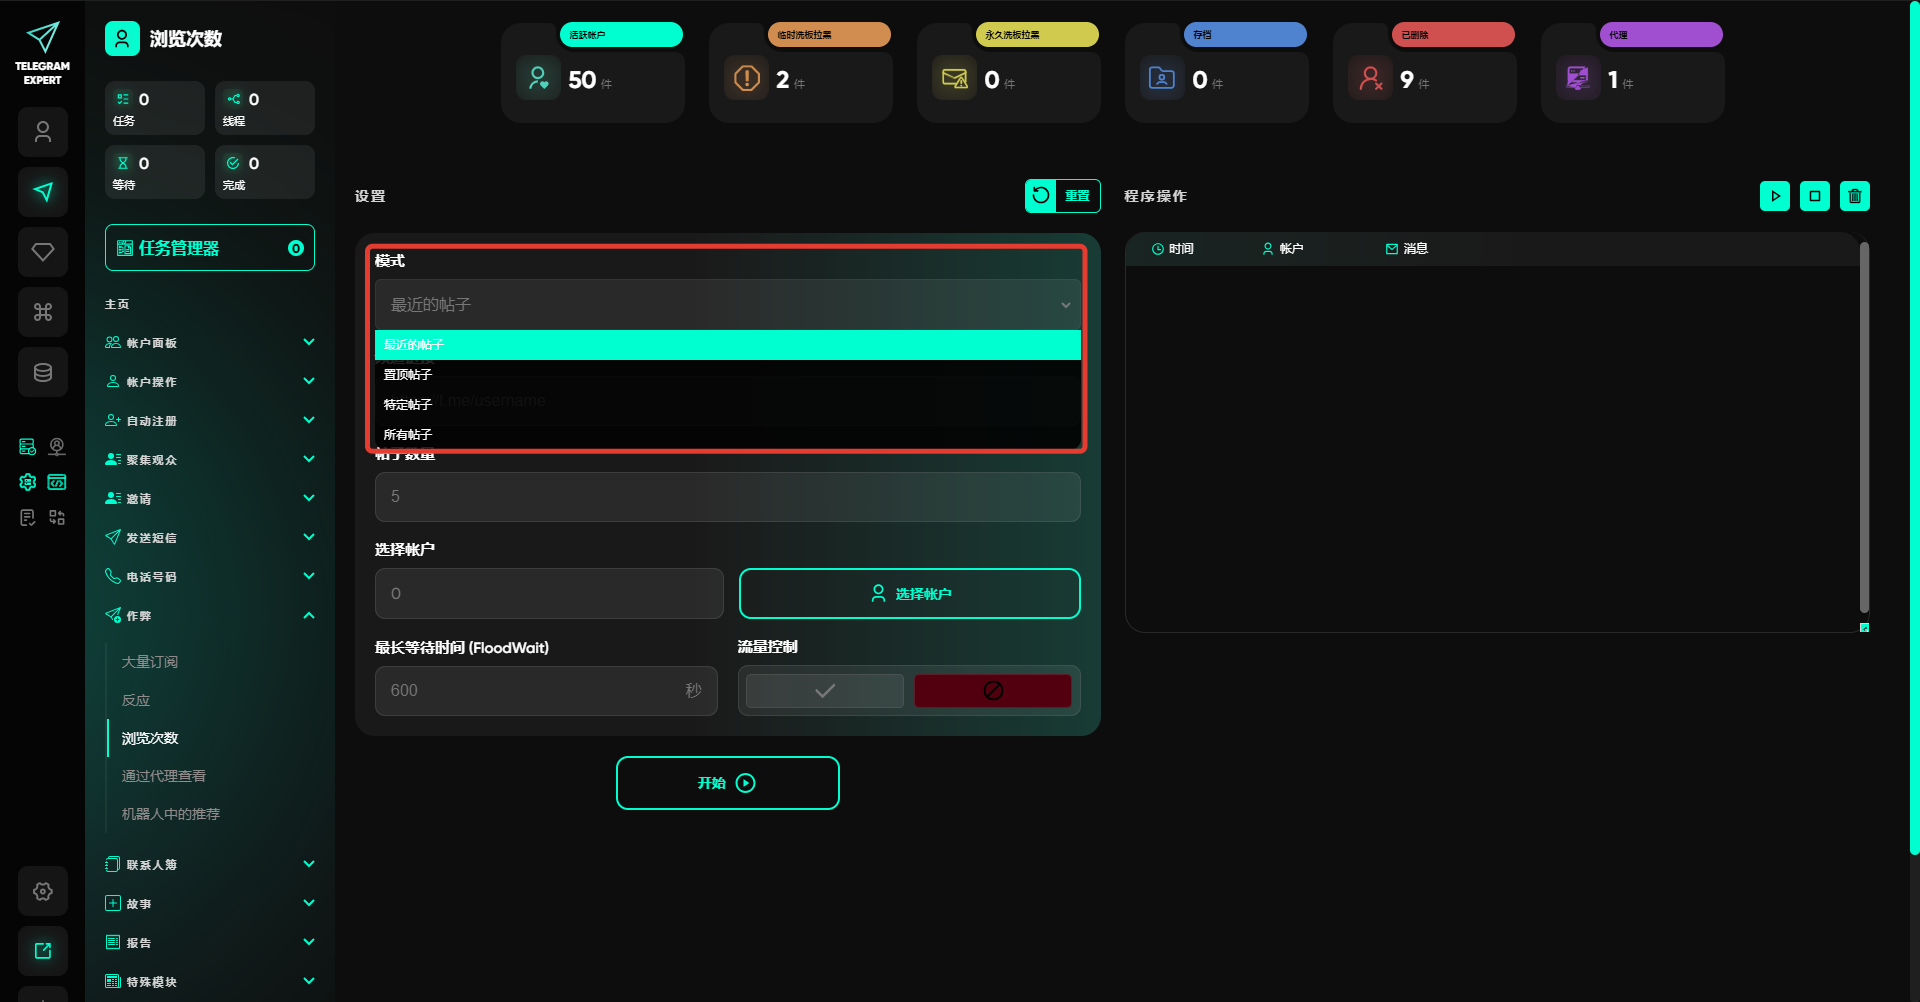
Task: Open the user profile icon in left rail
Action: click(x=43, y=132)
